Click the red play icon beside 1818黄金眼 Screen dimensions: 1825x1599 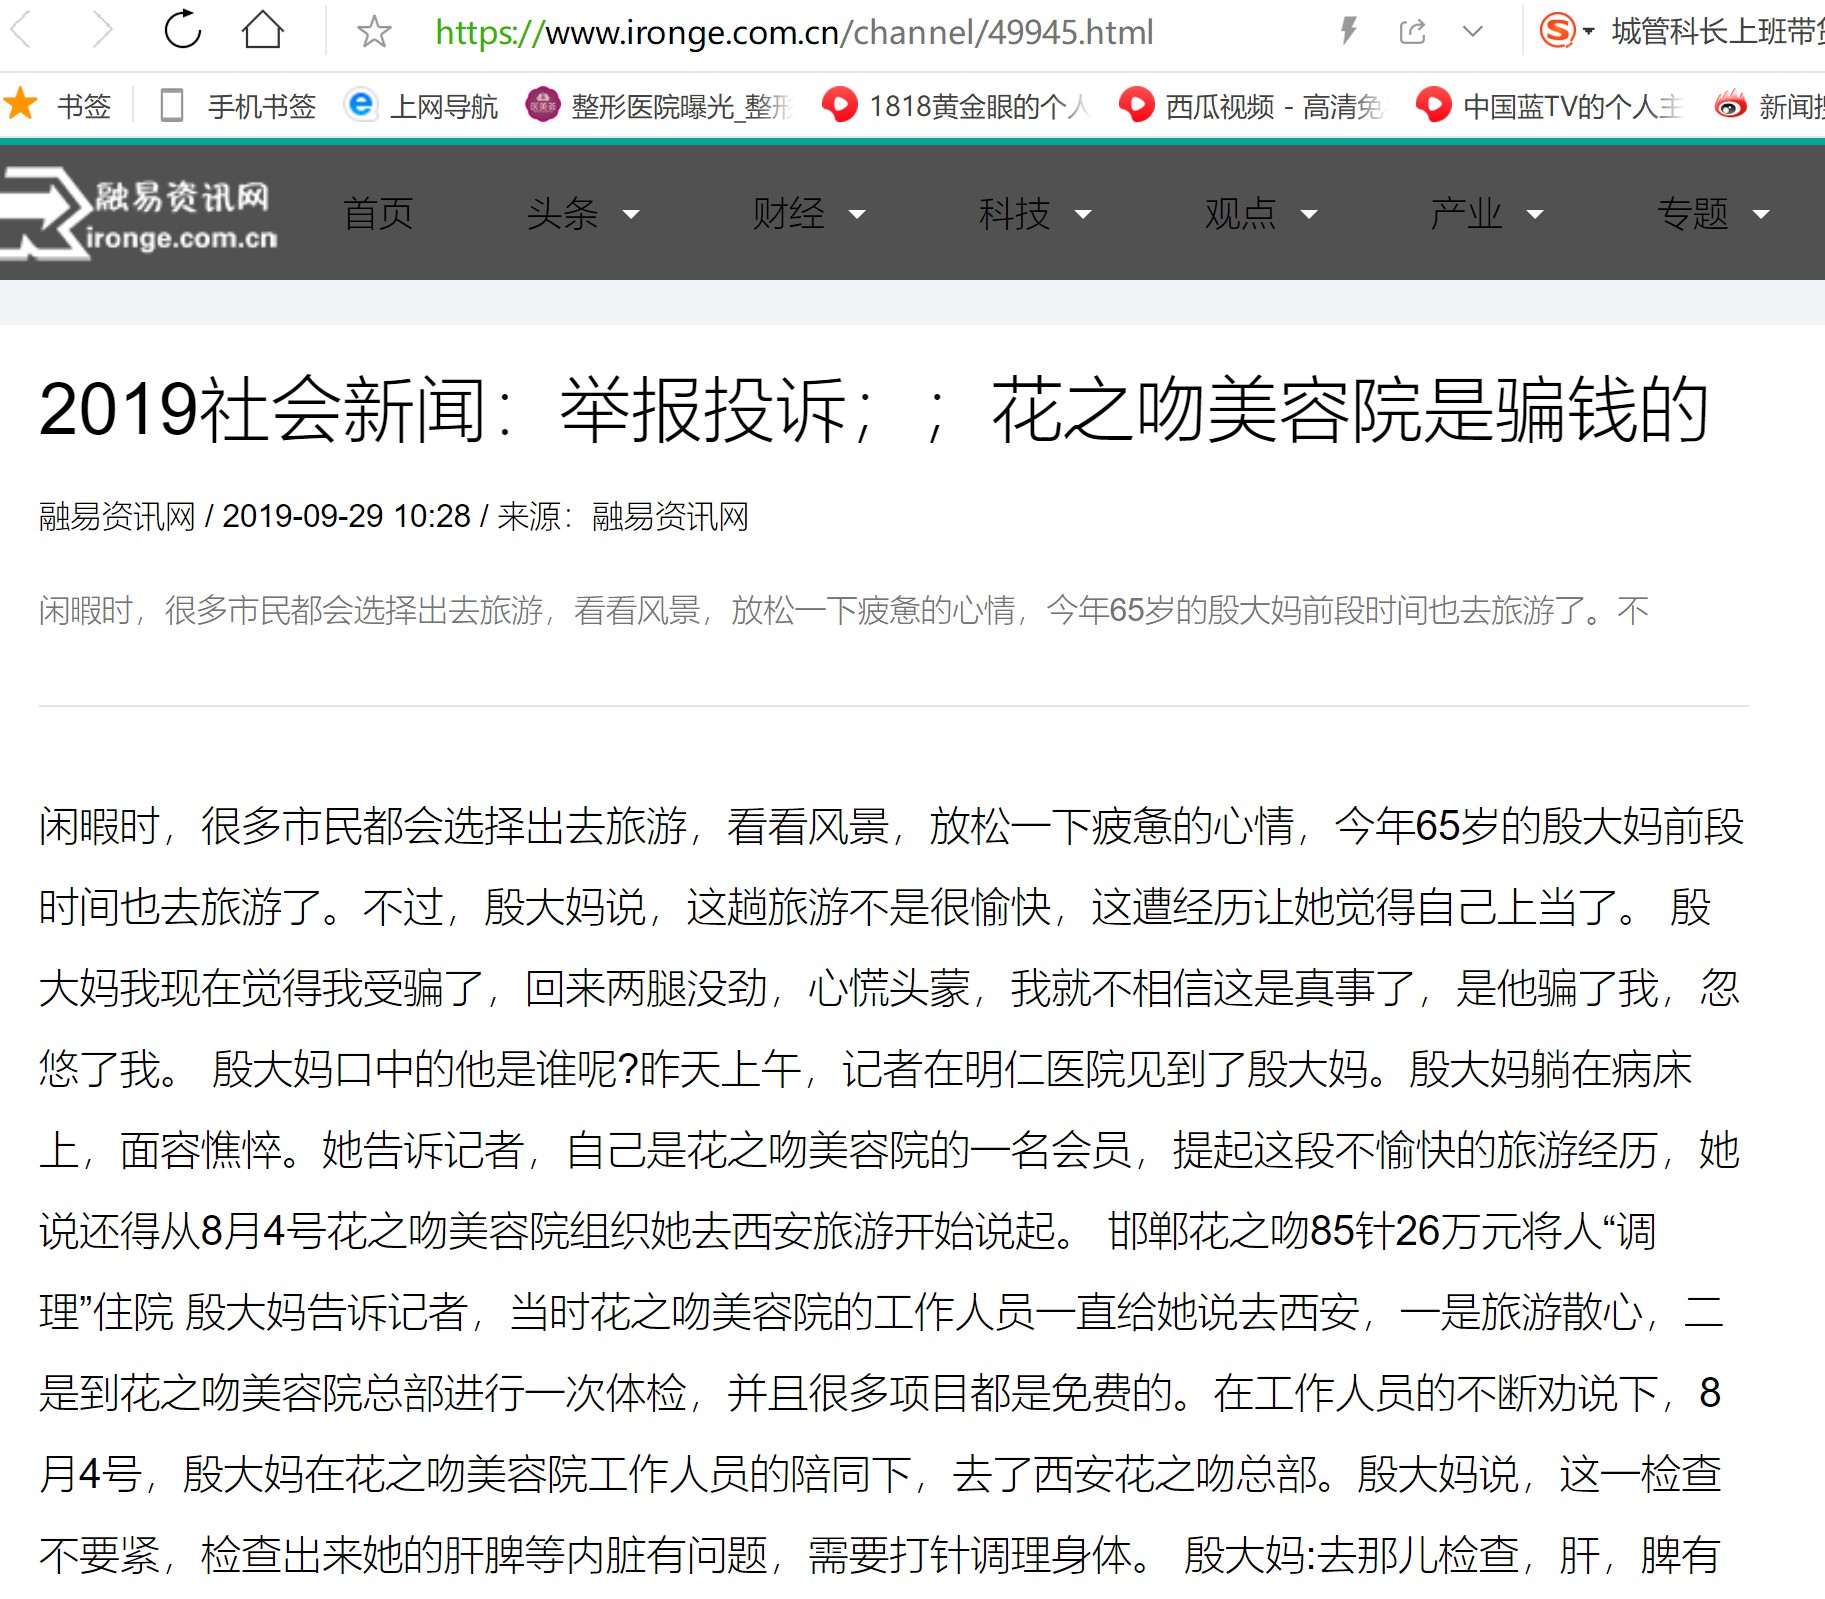(x=840, y=104)
